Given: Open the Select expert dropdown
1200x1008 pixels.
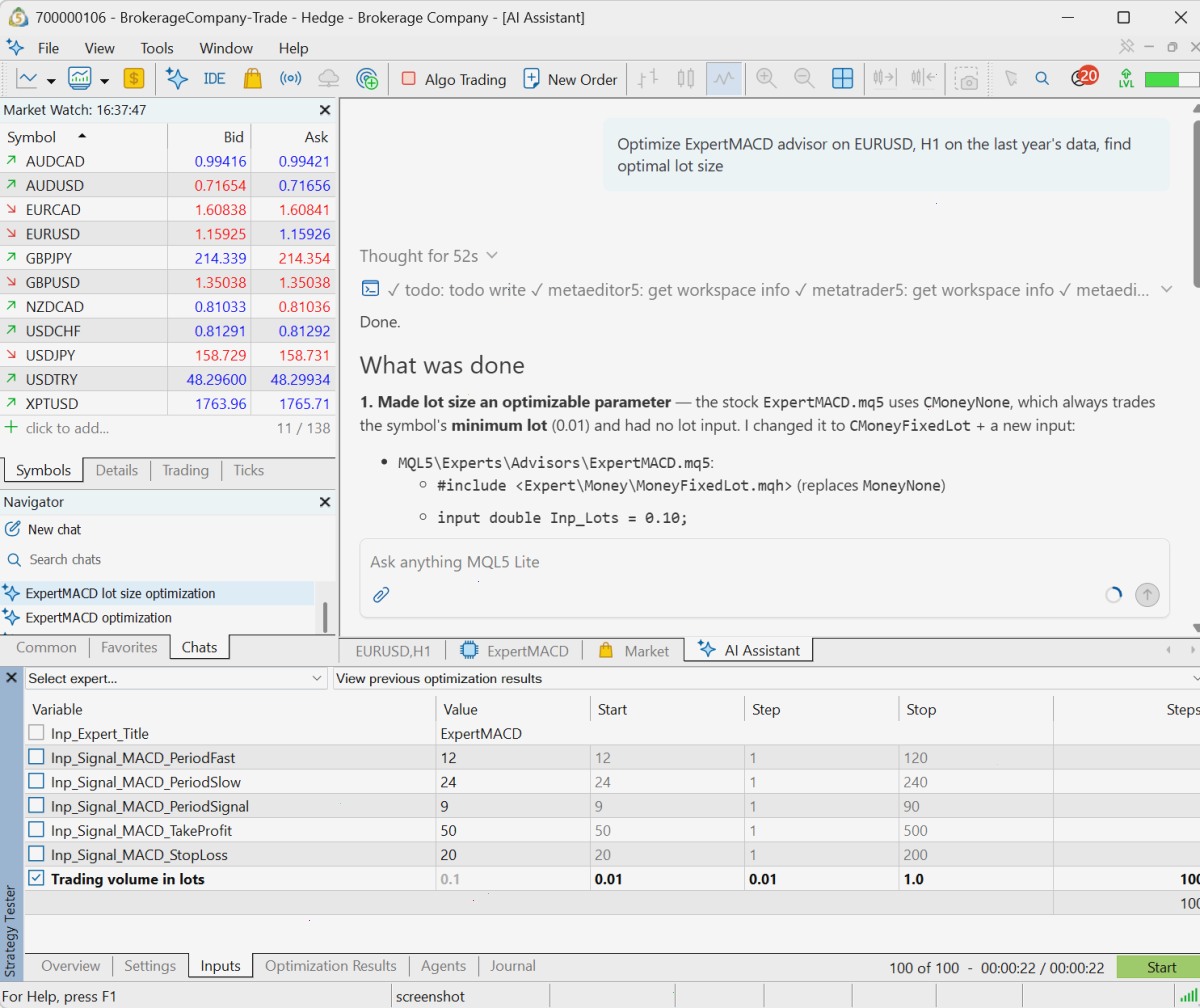Looking at the screenshot, I should coord(175,679).
